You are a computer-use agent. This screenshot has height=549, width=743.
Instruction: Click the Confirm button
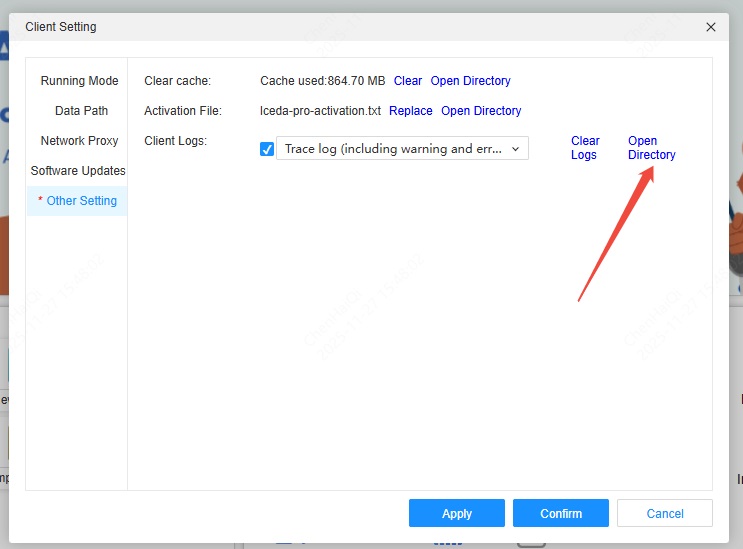560,513
